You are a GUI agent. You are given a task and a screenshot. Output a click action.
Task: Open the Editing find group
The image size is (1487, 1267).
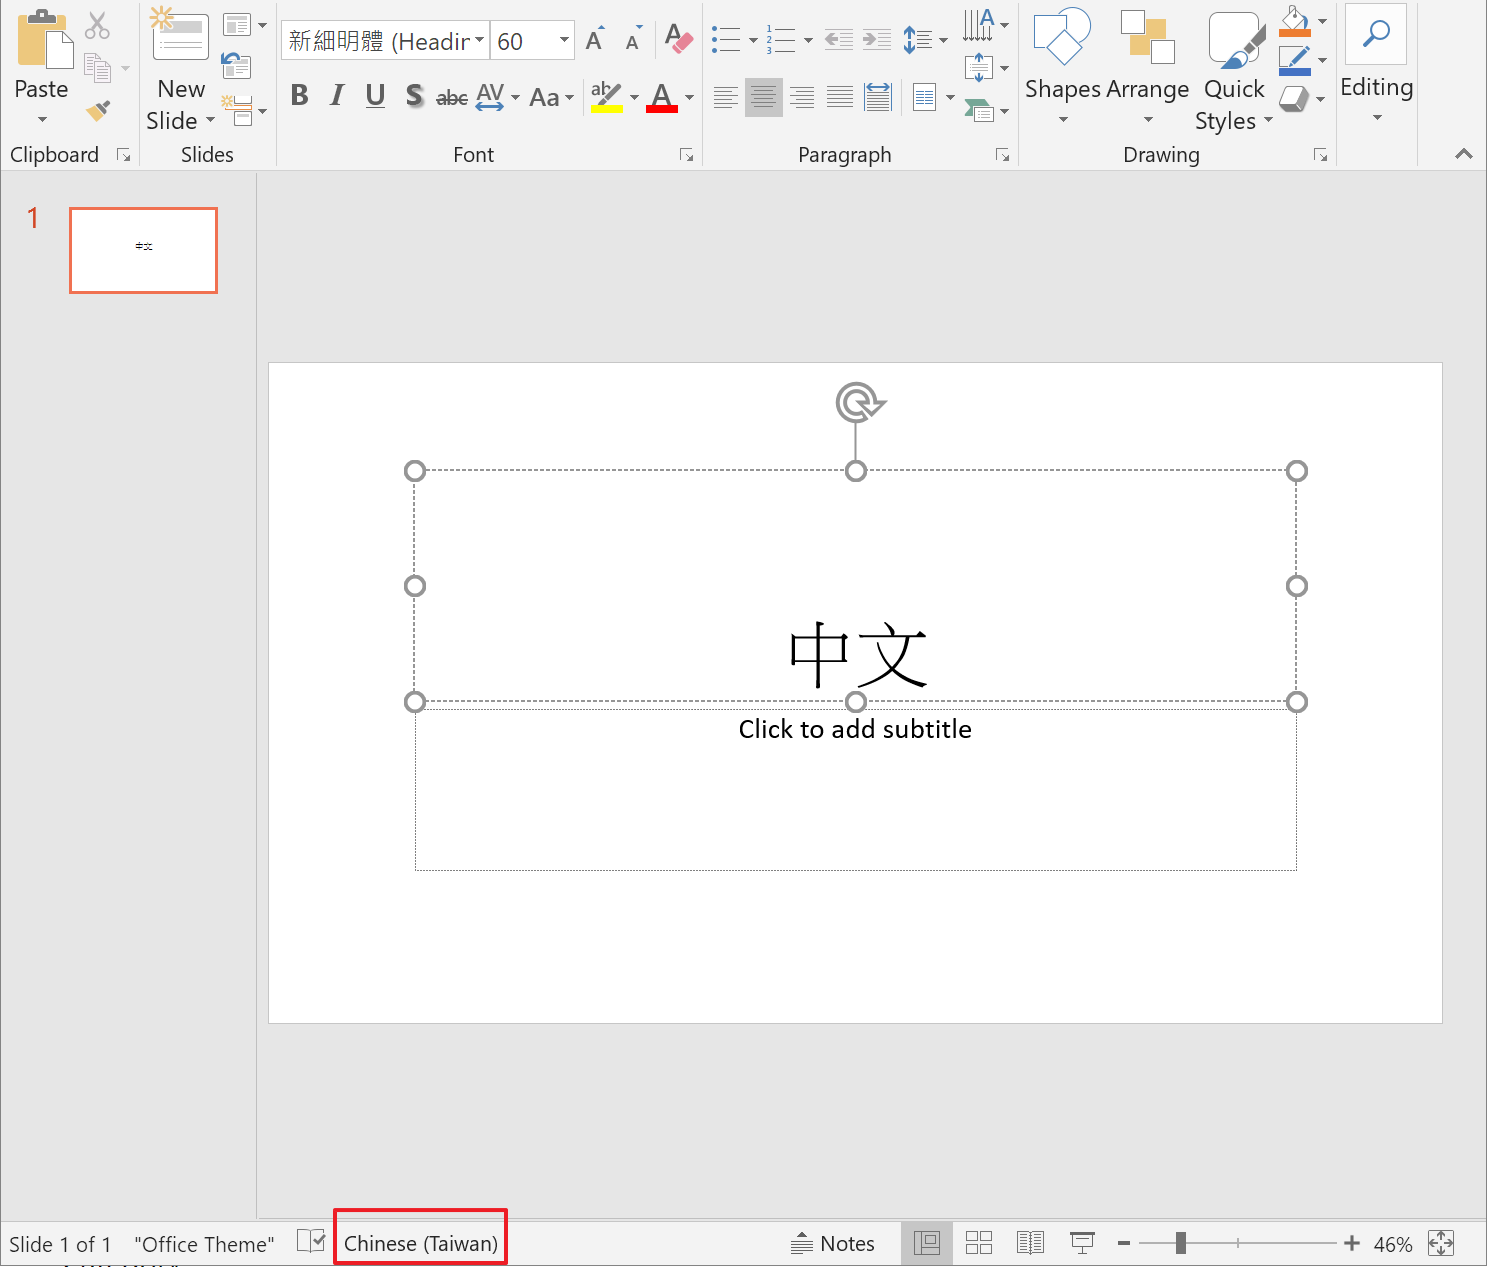(x=1377, y=66)
